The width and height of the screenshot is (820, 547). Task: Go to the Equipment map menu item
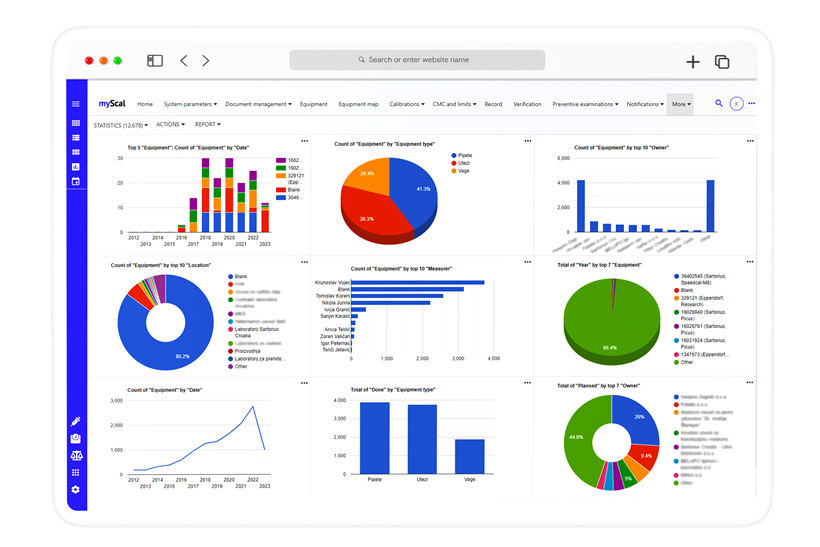pyautogui.click(x=358, y=104)
